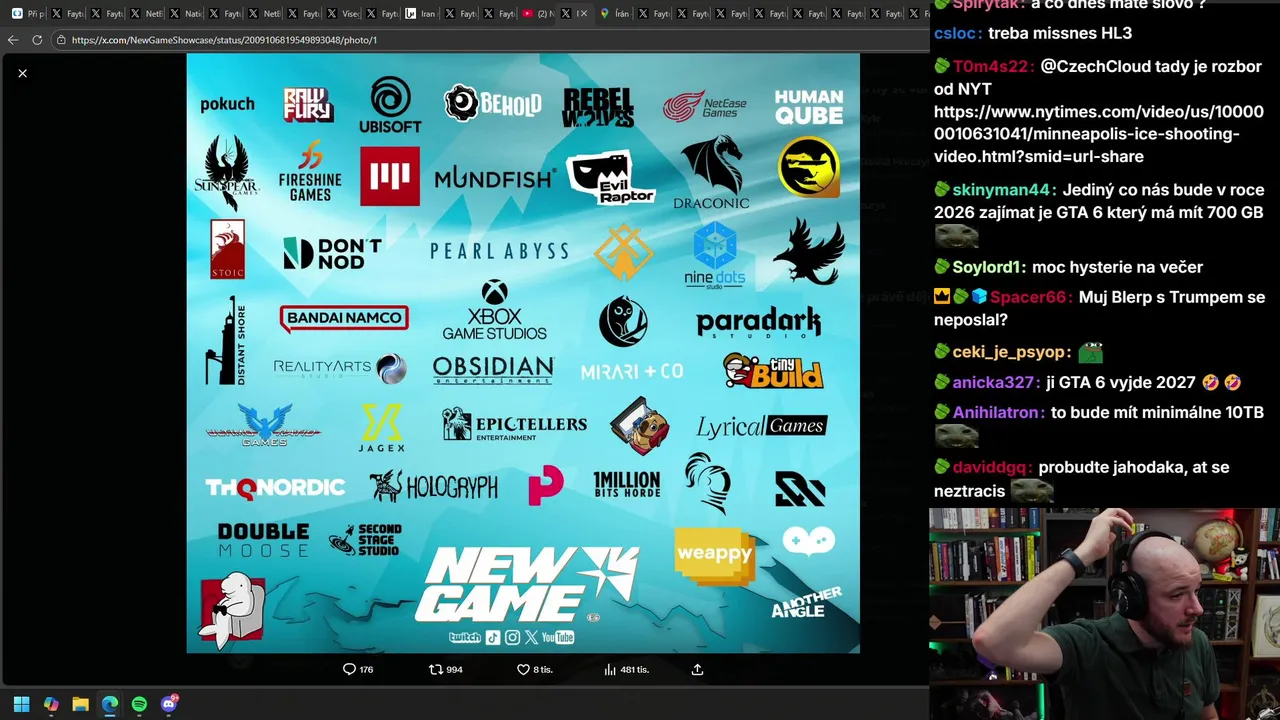The image size is (1280, 720).
Task: Open chat user csloc's profile
Action: 956,34
